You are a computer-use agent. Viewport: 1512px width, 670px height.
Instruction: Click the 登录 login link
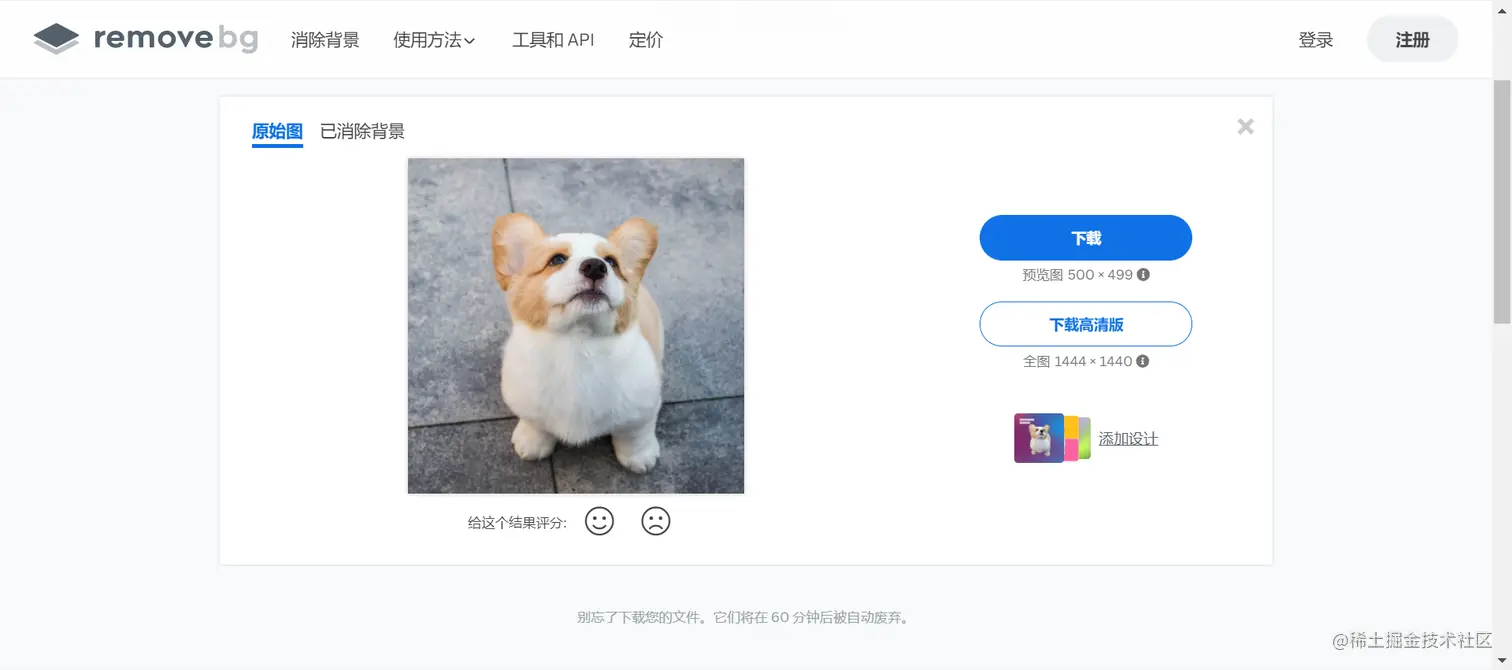[1316, 40]
